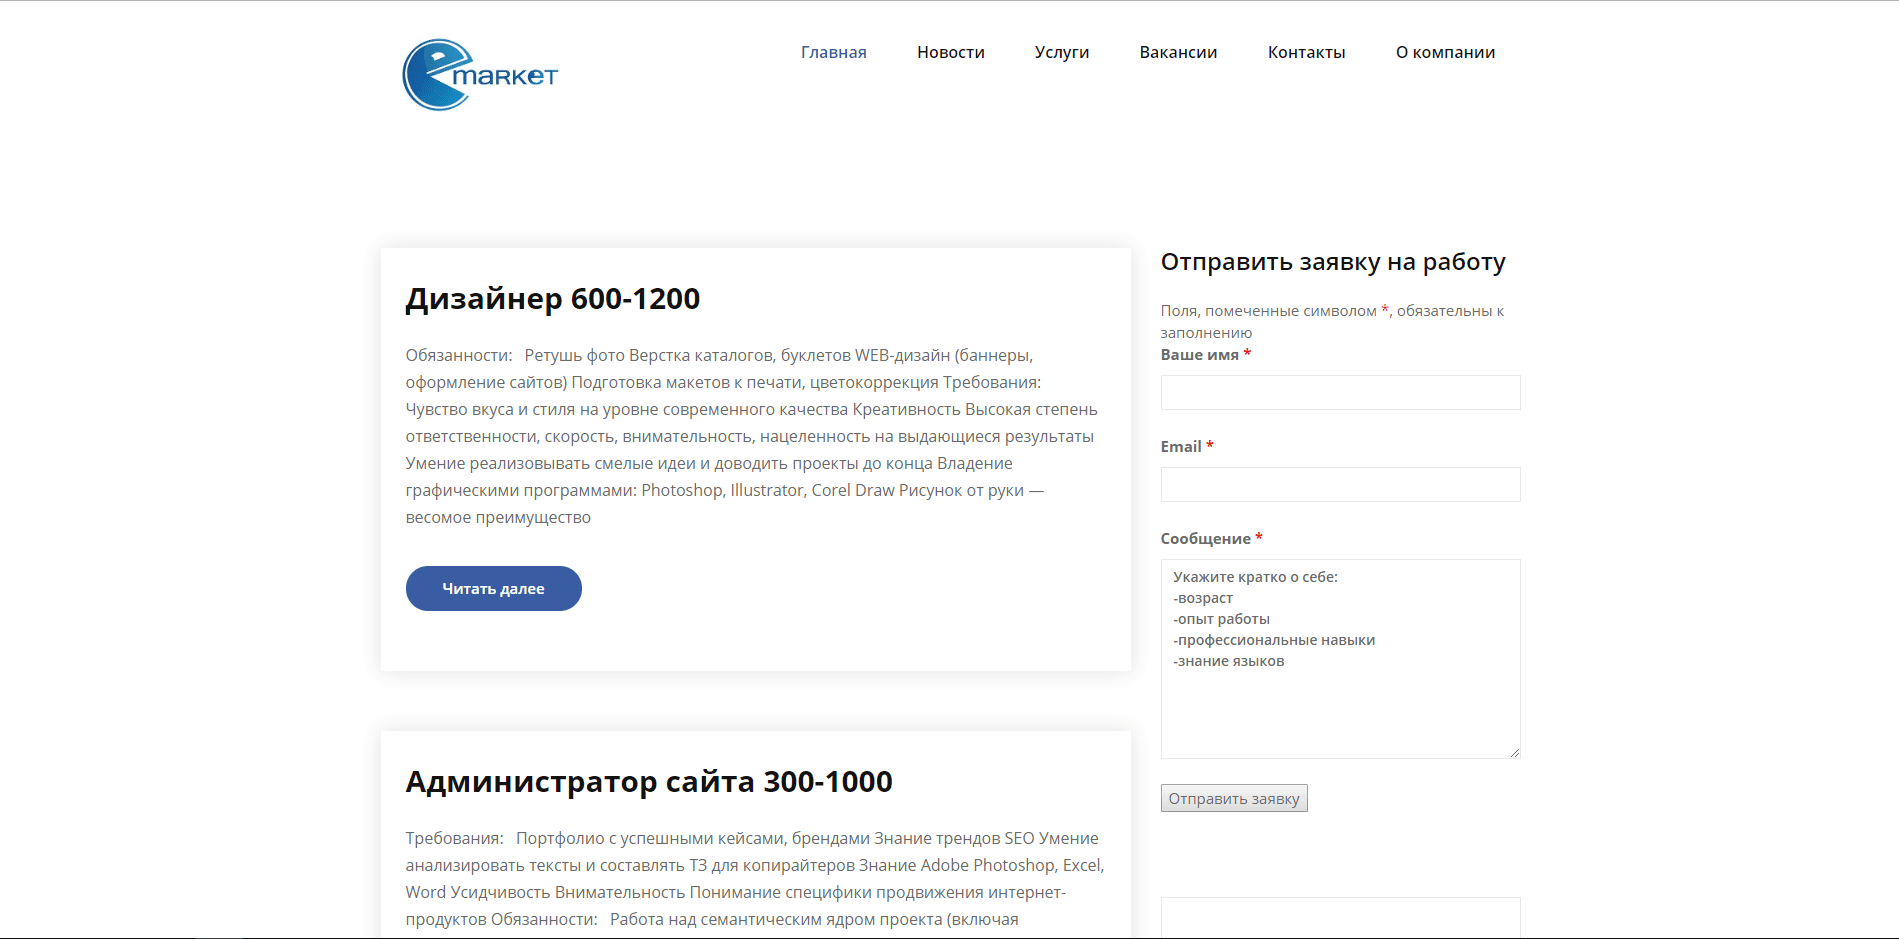Screen dimensions: 1899x939
Task: Open the Главная menu item
Action: [x=834, y=52]
